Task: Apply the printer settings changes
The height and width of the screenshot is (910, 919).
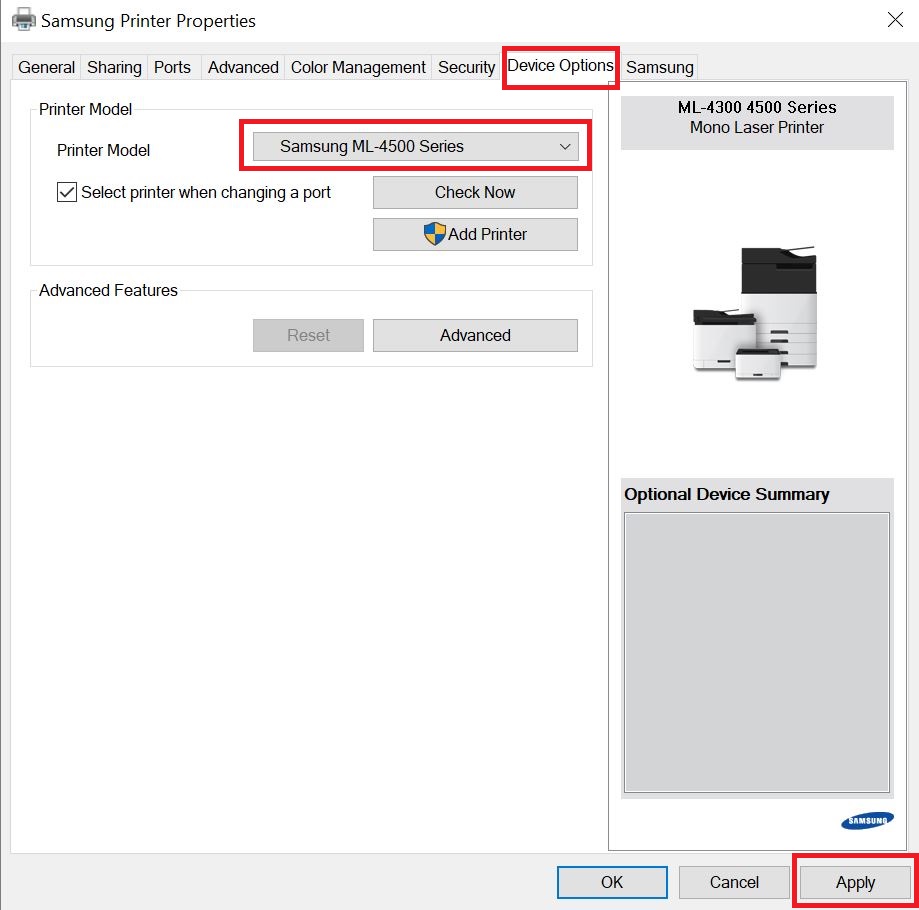Action: [855, 882]
